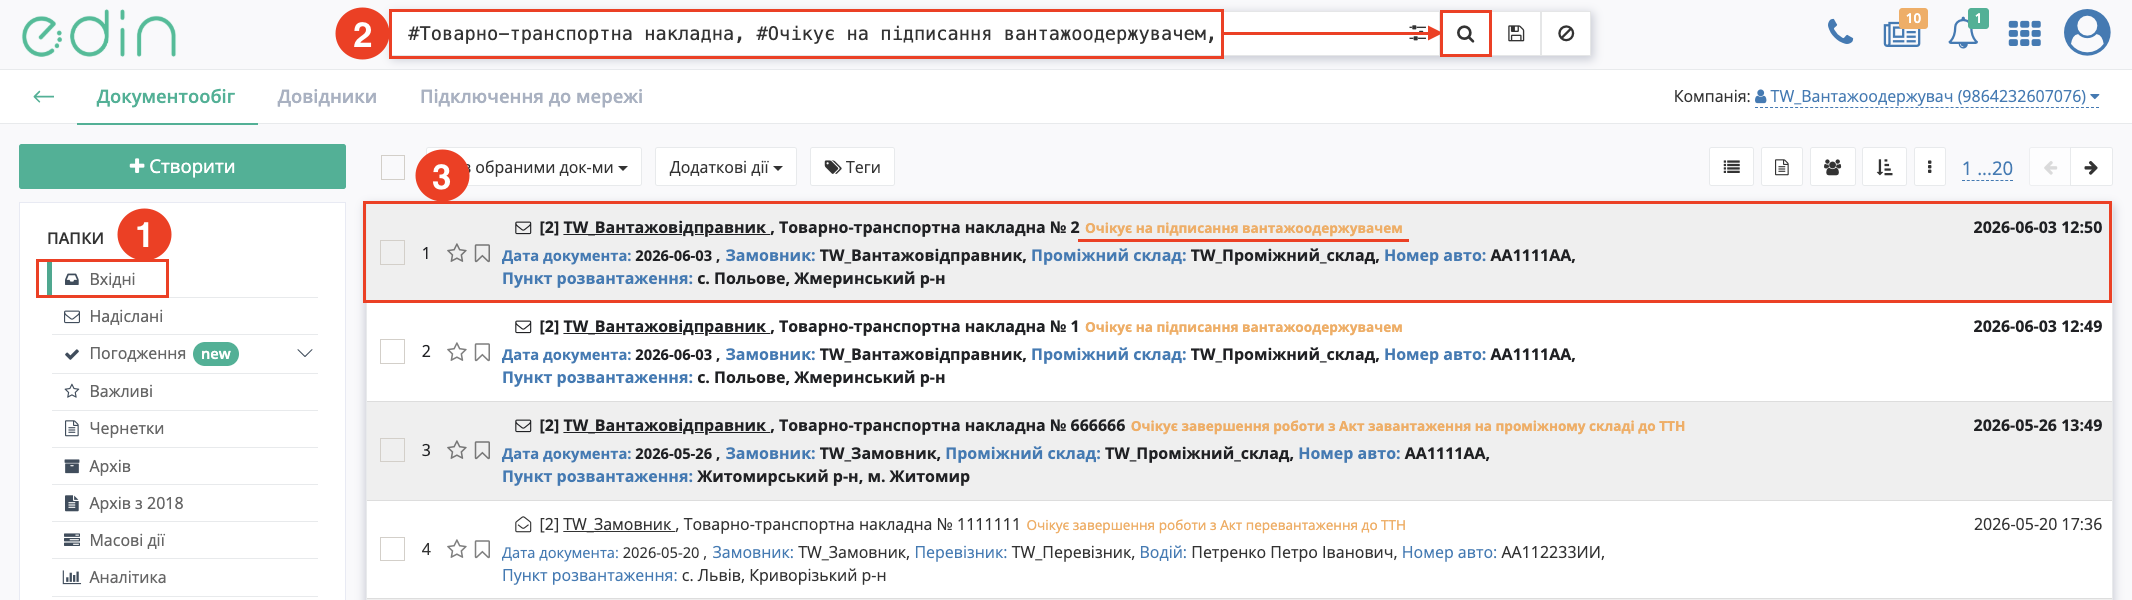Click the timestamp 2026-05-26 13:49
This screenshot has width=2132, height=600.
[x=2037, y=425]
